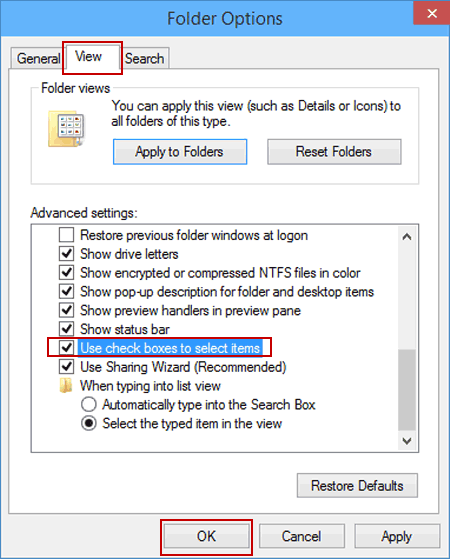This screenshot has width=450, height=559.
Task: Enable Restore previous folder windows at logon
Action: [66, 235]
